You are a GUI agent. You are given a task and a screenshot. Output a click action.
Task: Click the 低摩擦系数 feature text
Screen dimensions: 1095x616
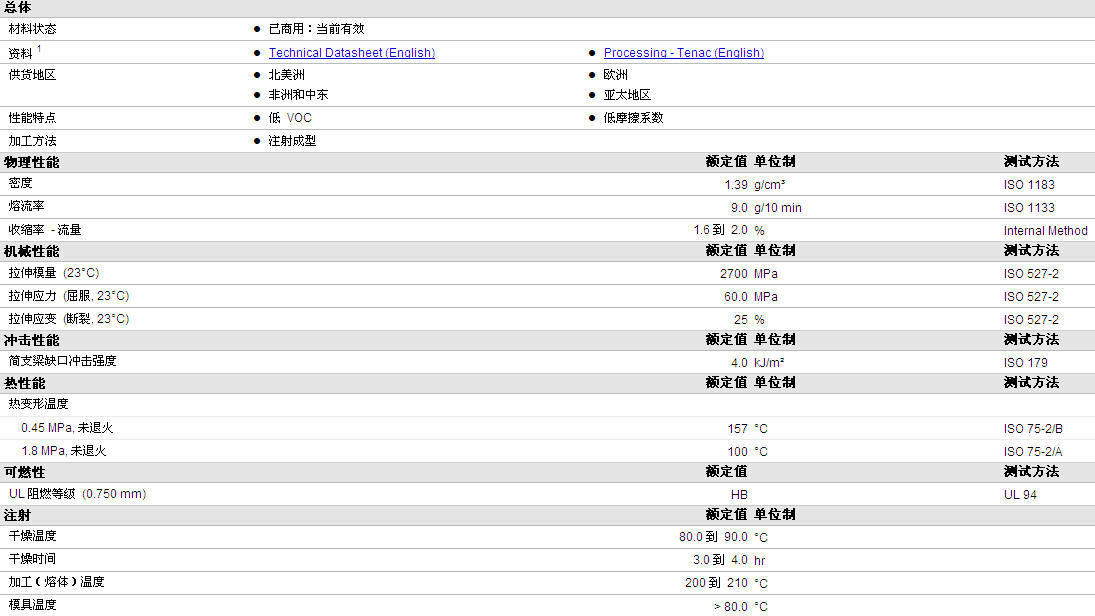coord(633,118)
